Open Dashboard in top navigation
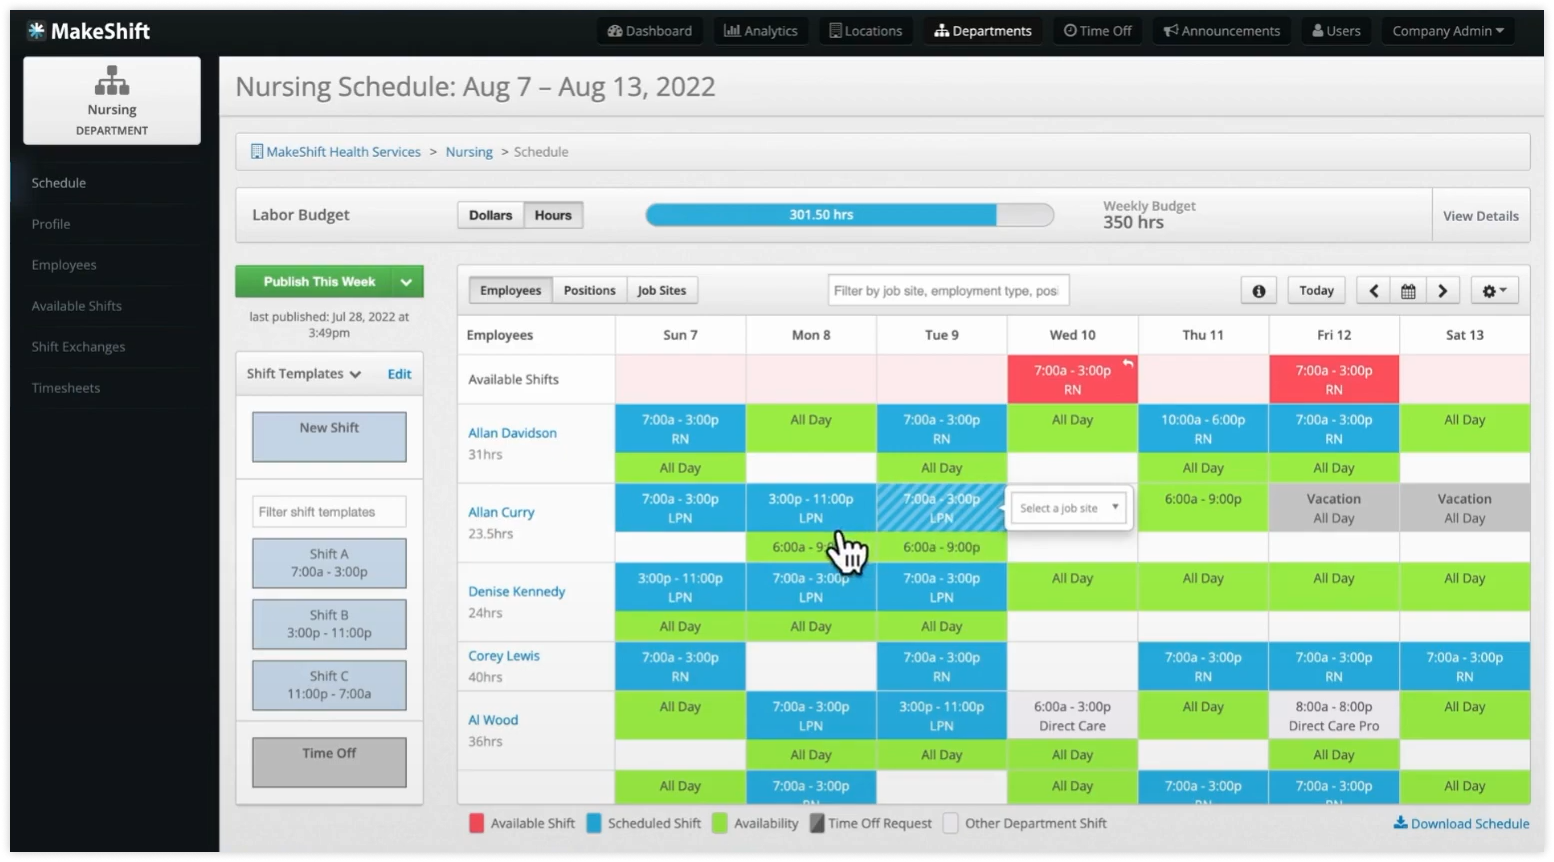The width and height of the screenshot is (1554, 862). tap(650, 31)
